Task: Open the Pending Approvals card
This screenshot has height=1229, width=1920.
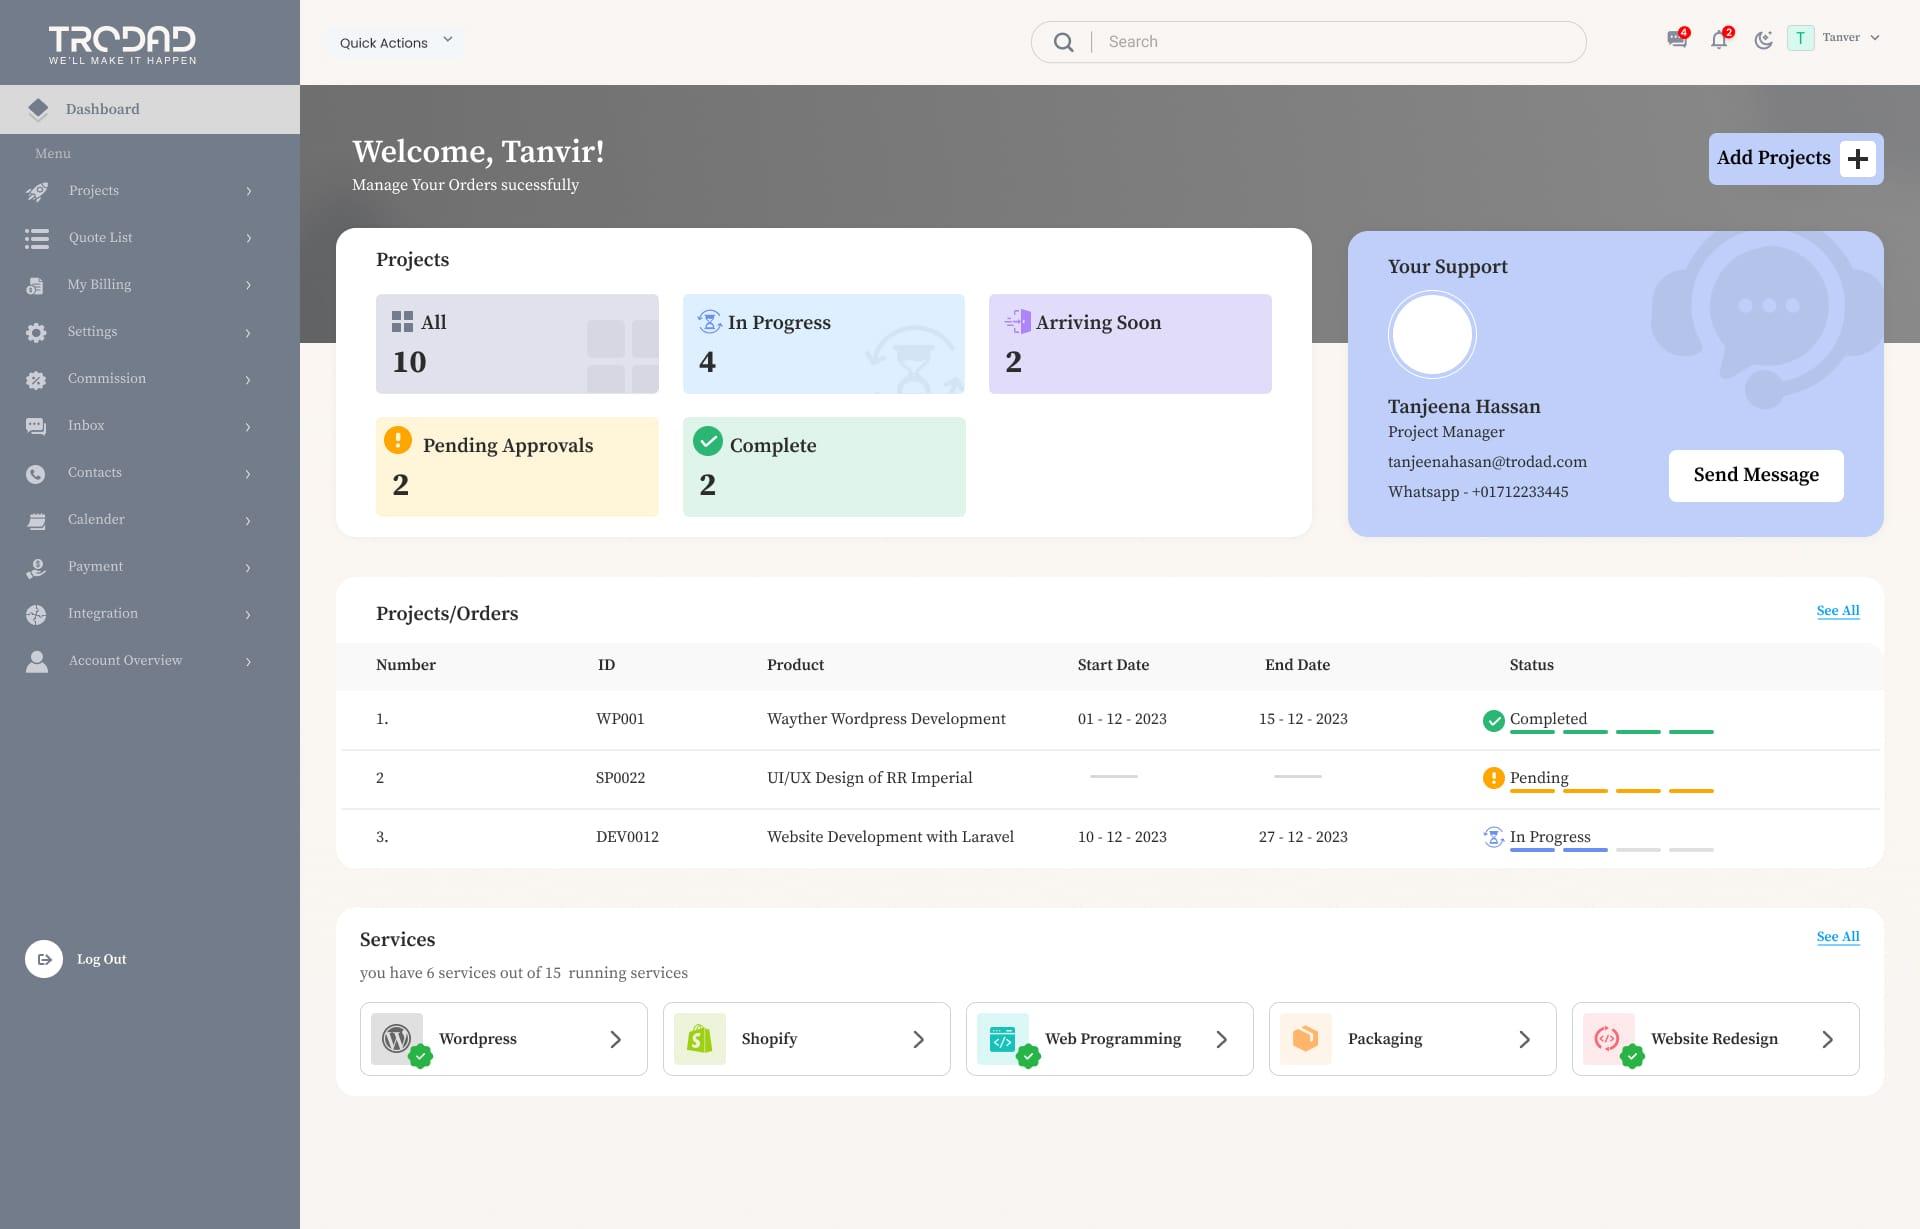Action: point(517,467)
